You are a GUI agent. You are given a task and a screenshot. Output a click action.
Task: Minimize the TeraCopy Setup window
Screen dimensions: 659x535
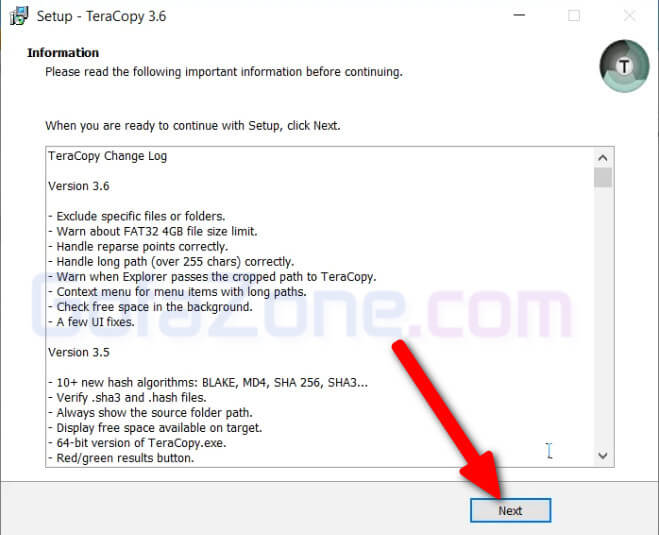pos(520,16)
